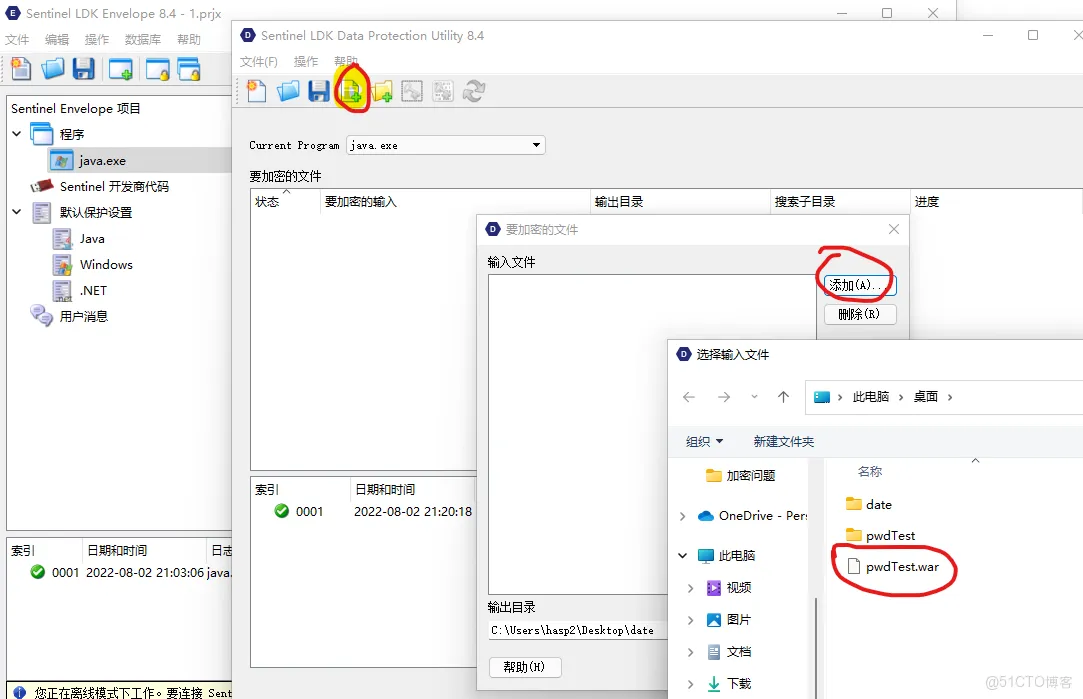Screen dimensions: 1083x699
Task: Open 操作 menu in Envelope window
Action: pyautogui.click(x=97, y=40)
